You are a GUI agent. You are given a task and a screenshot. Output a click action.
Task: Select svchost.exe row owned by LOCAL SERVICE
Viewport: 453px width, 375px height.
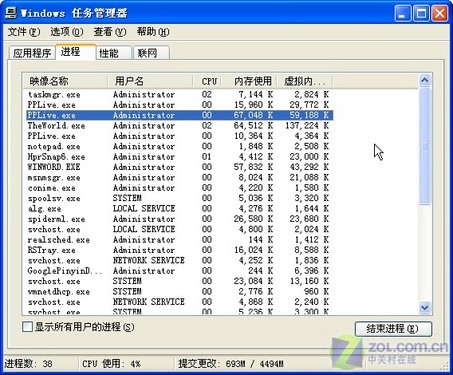tap(179, 229)
